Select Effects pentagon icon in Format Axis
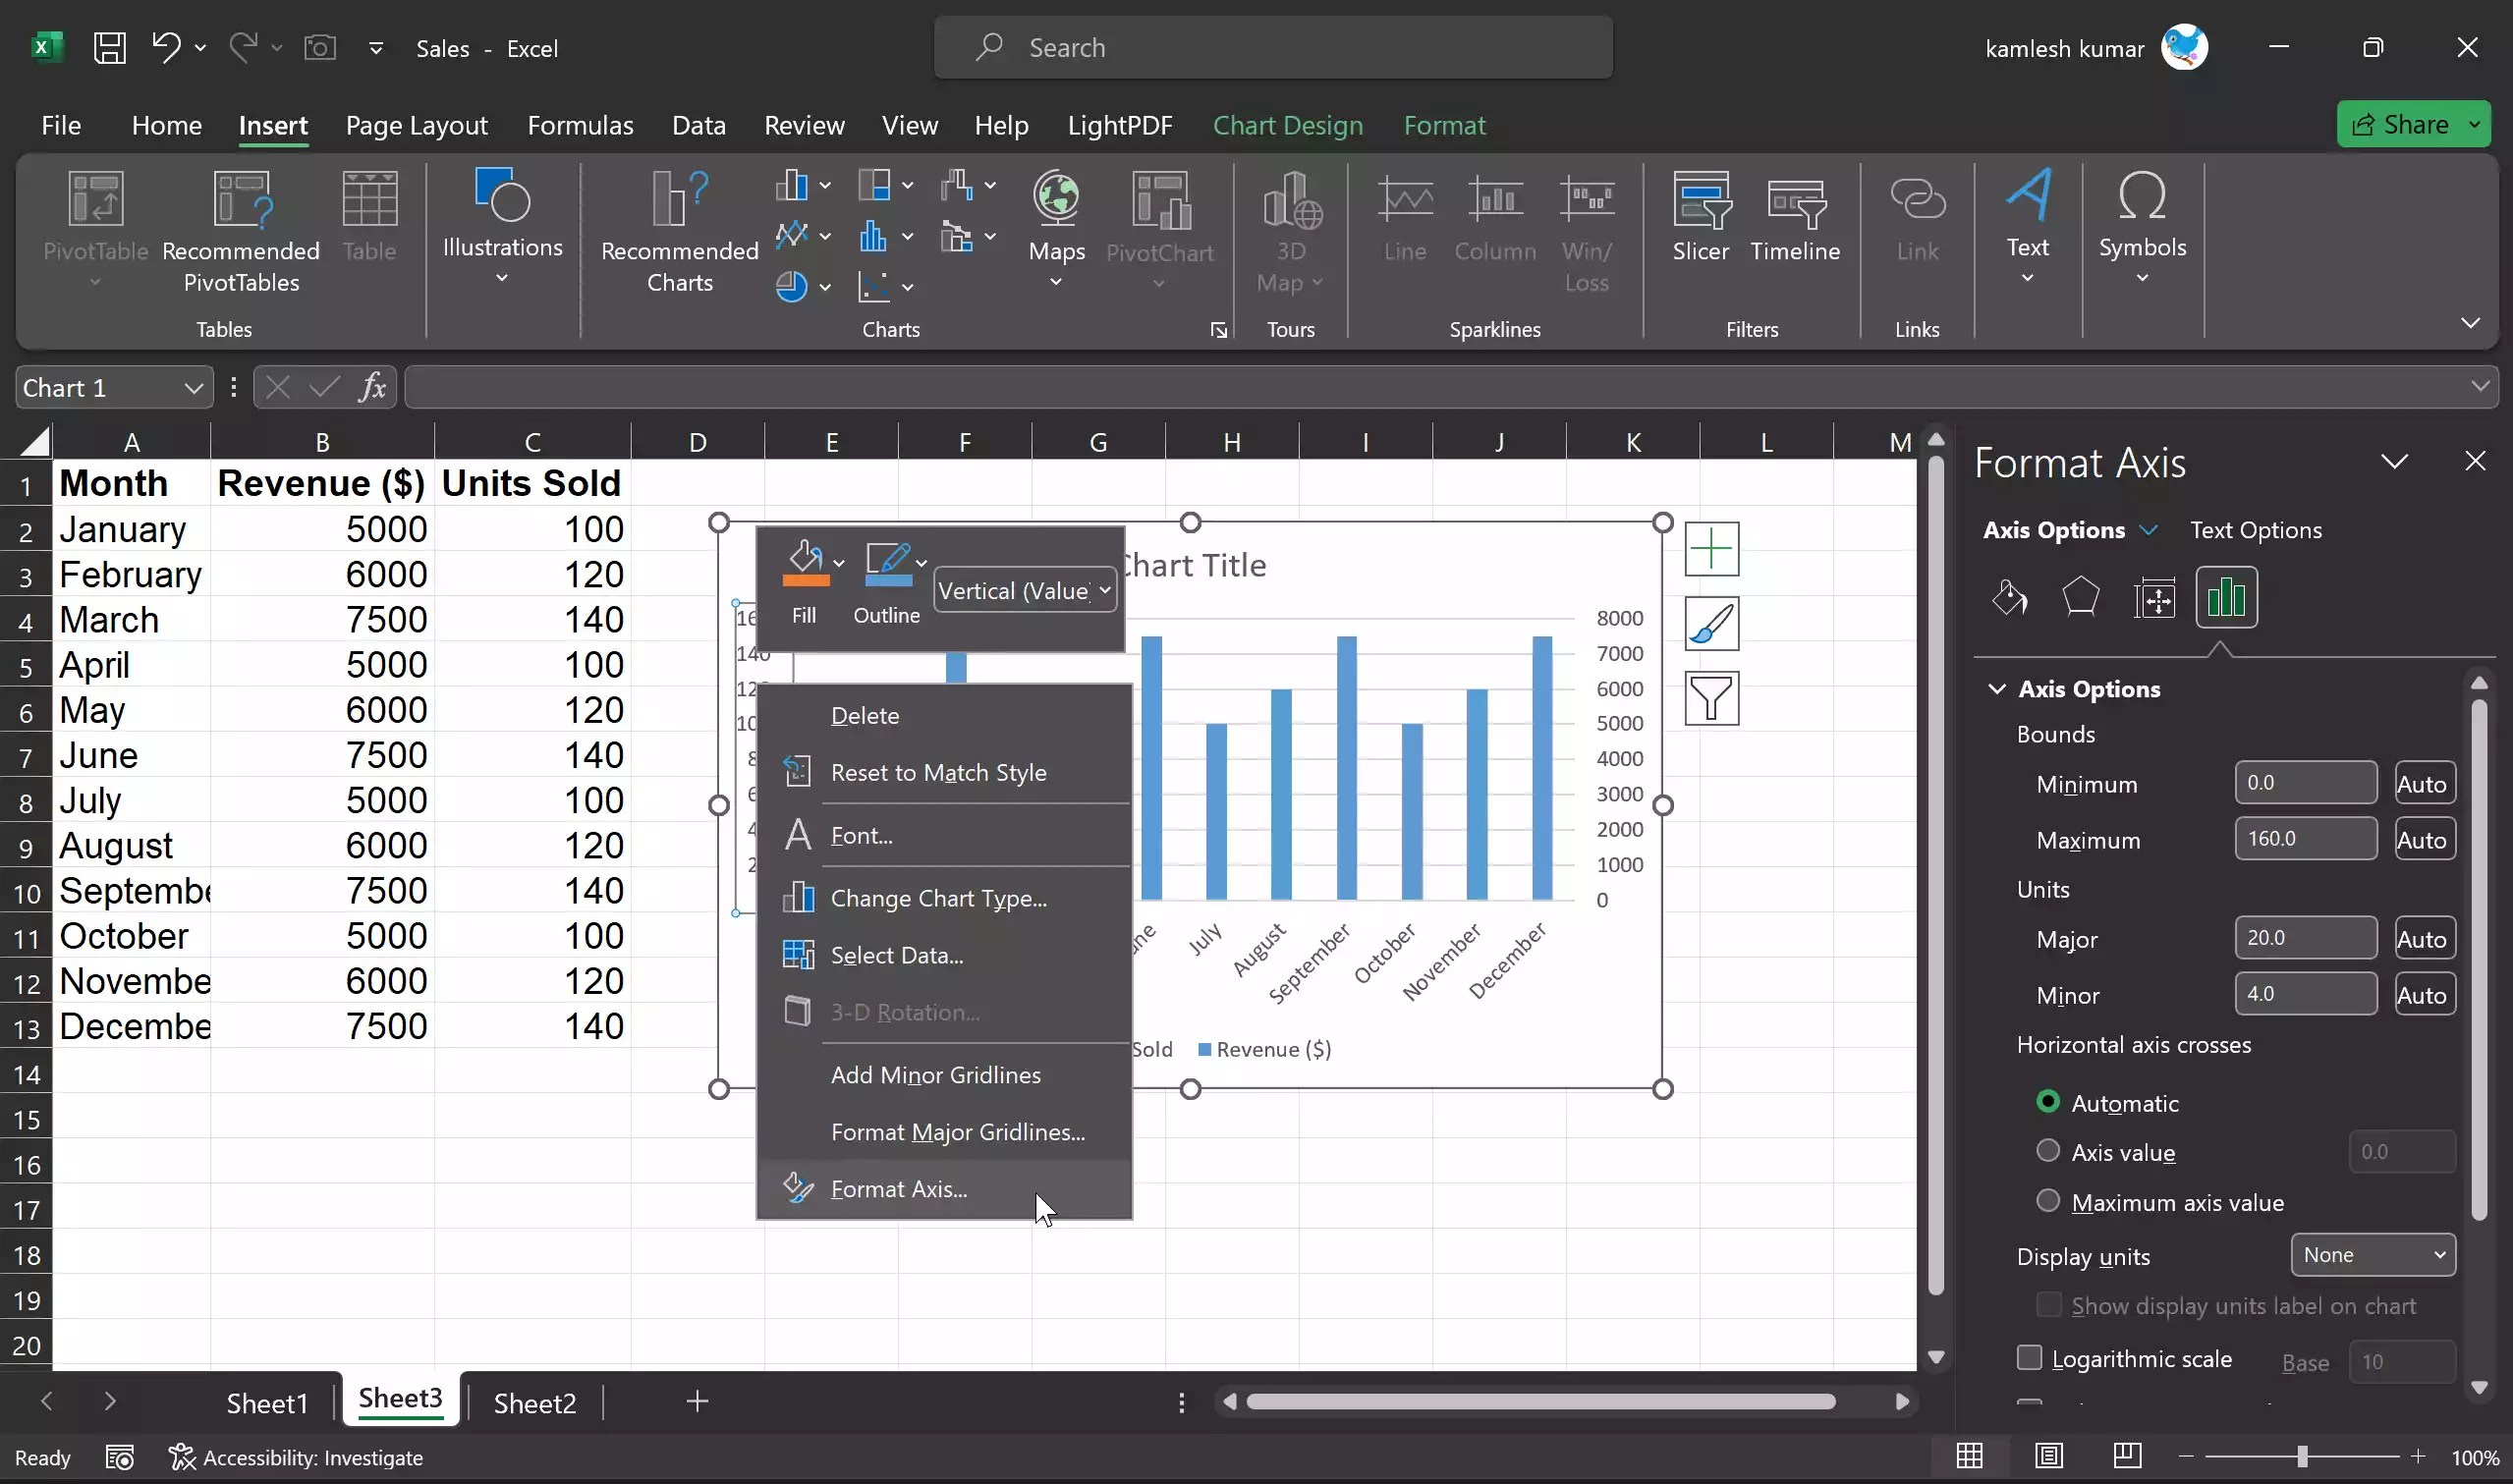Viewport: 2513px width, 1484px height. [x=2080, y=598]
